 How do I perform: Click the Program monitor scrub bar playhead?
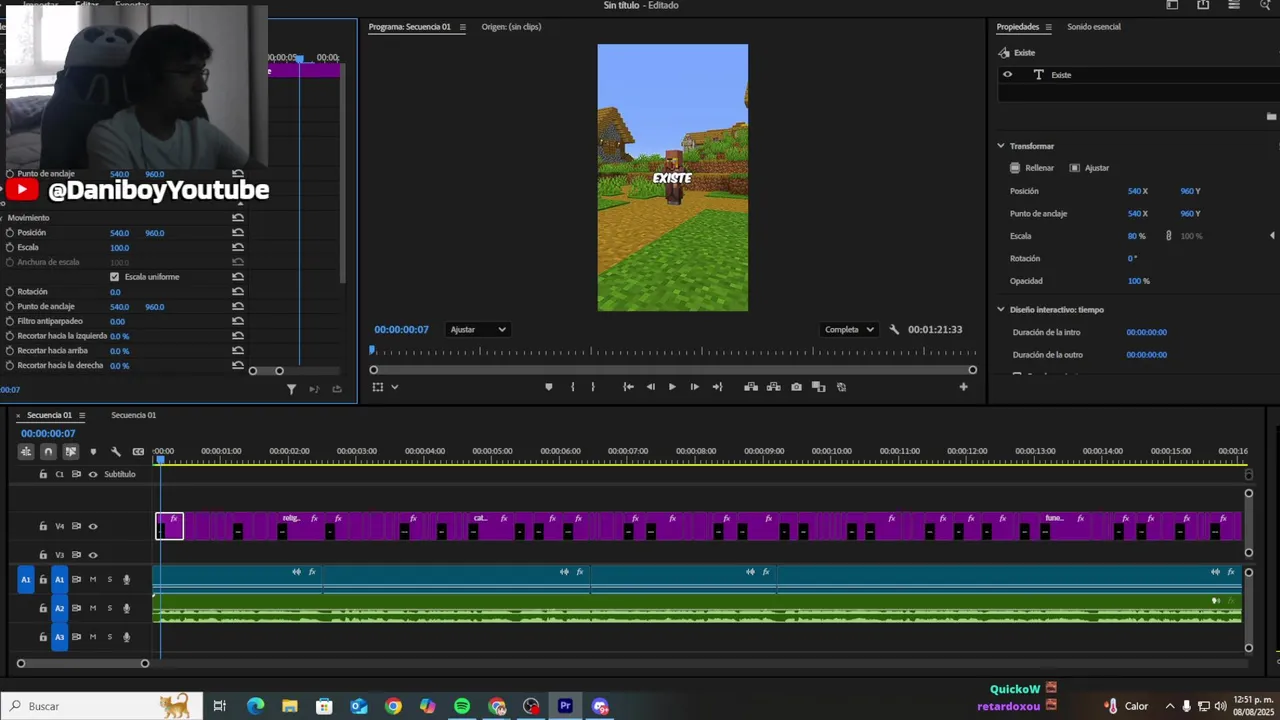click(x=372, y=350)
